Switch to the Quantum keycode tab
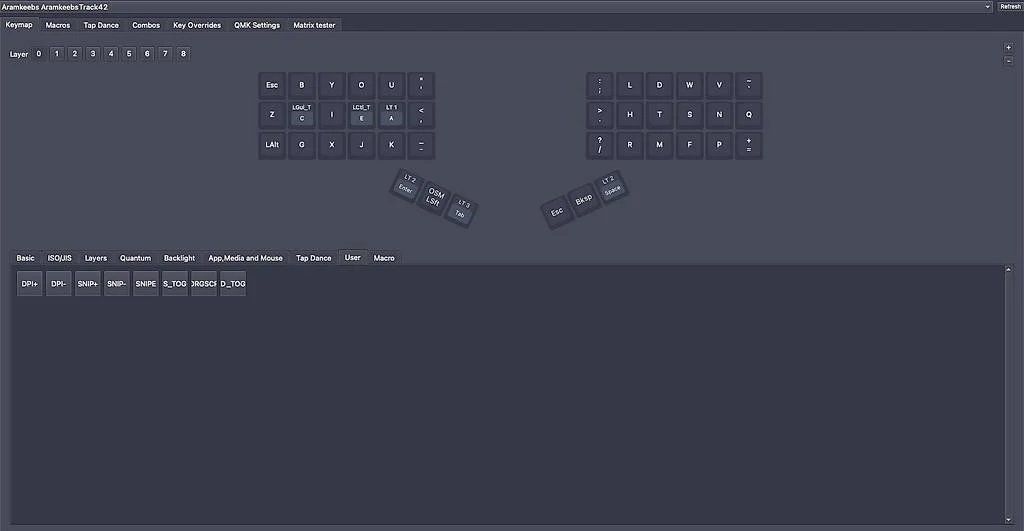This screenshot has height=531, width=1024. pos(135,258)
